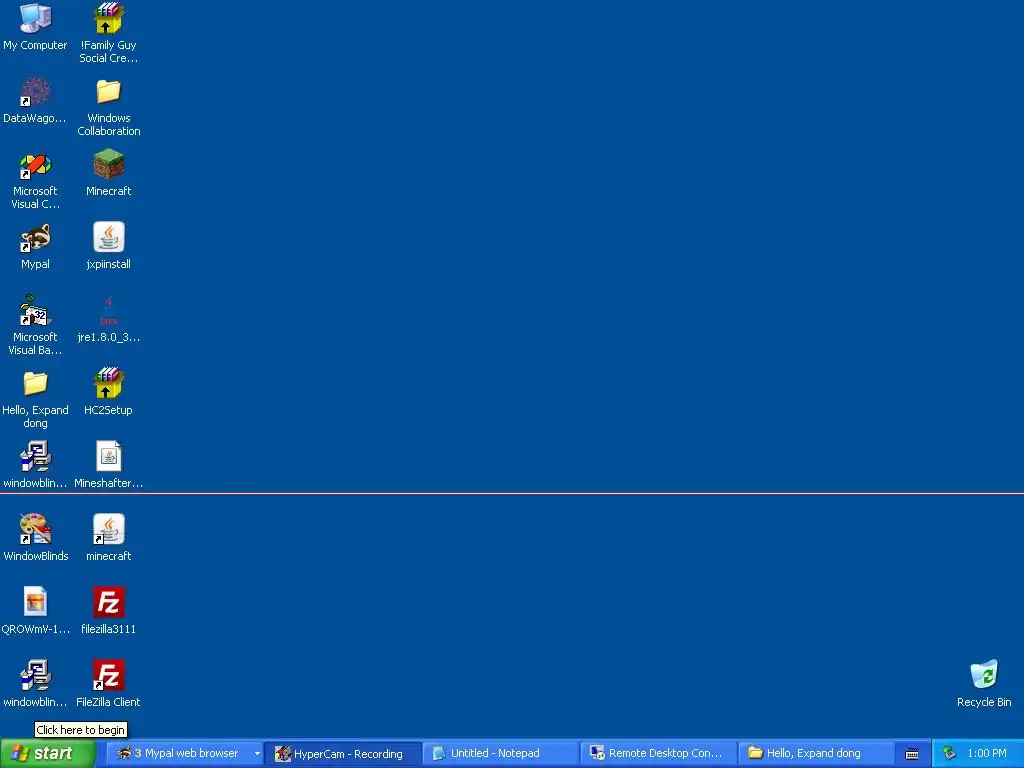Select the Windows Collaboration folder
1024x768 pixels.
pos(108,91)
